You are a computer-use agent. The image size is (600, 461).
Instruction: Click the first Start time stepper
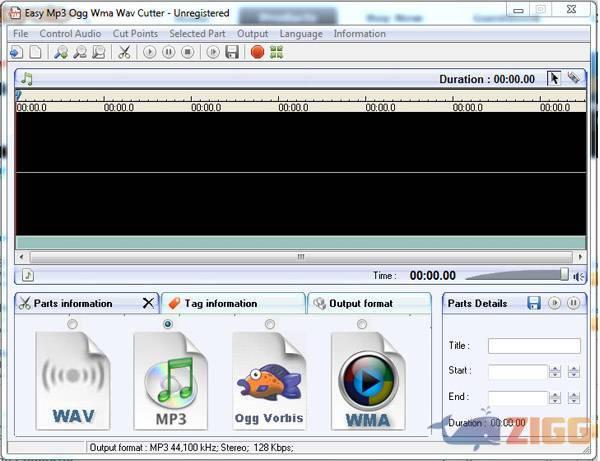[x=555, y=371]
